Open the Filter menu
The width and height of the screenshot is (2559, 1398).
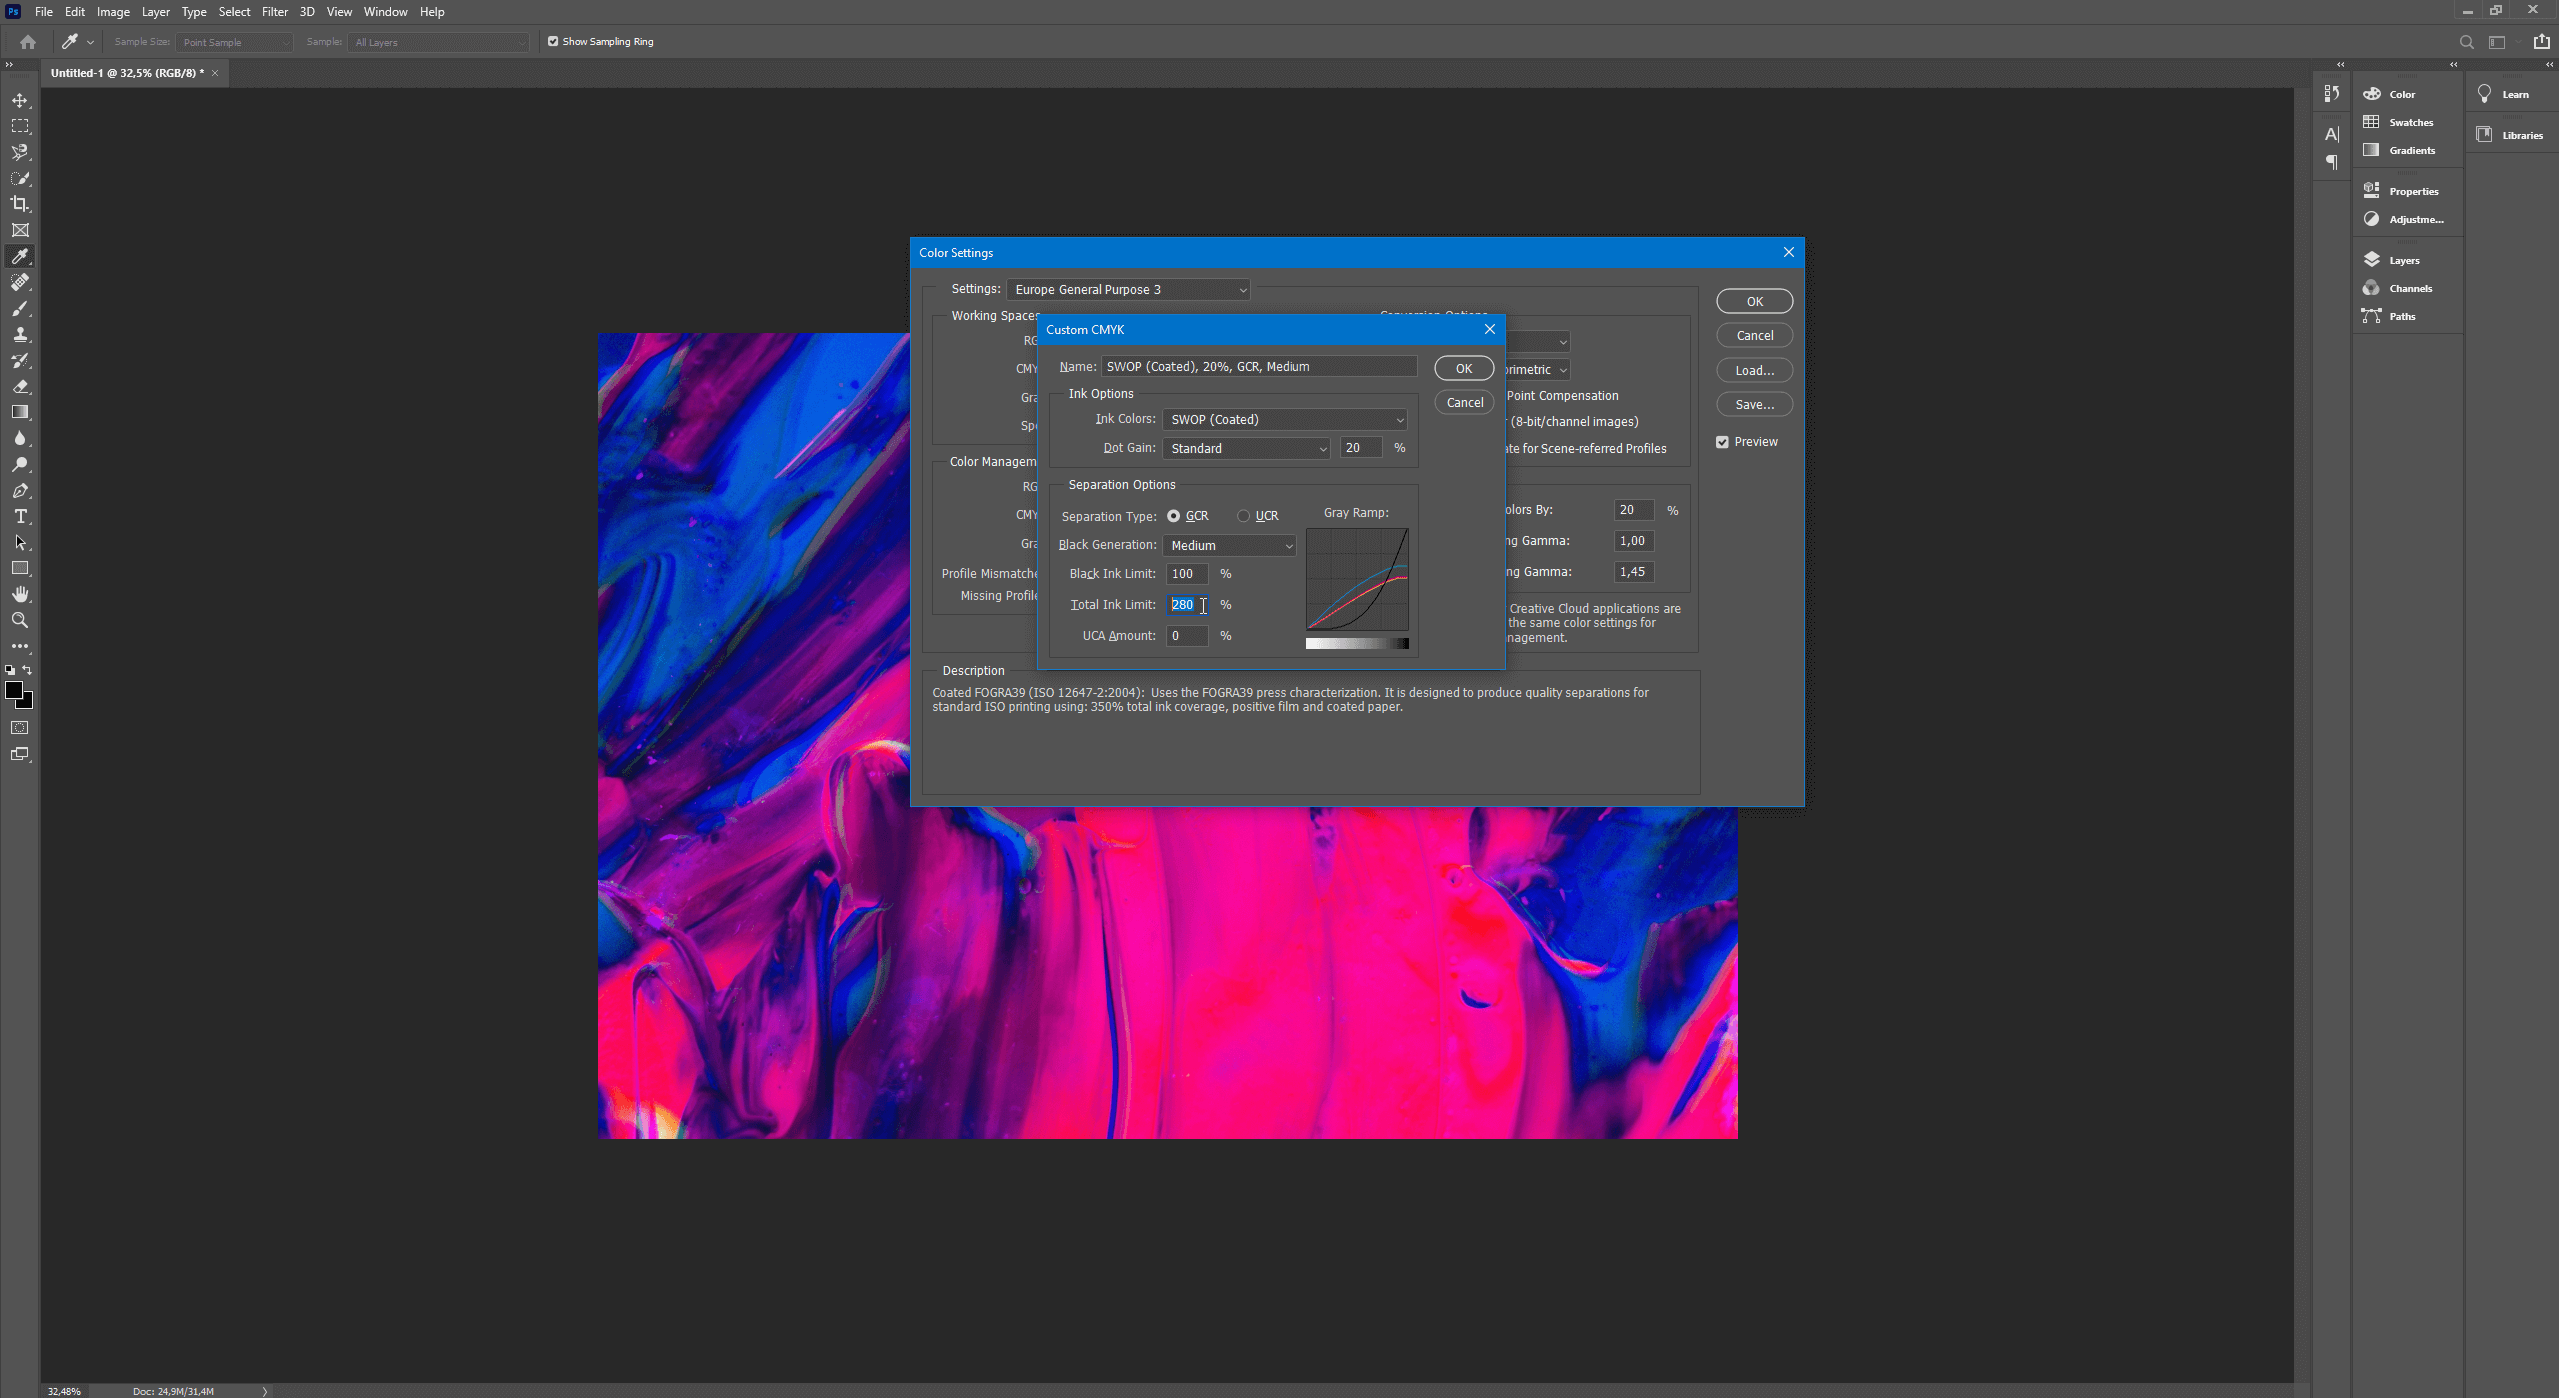tap(275, 12)
